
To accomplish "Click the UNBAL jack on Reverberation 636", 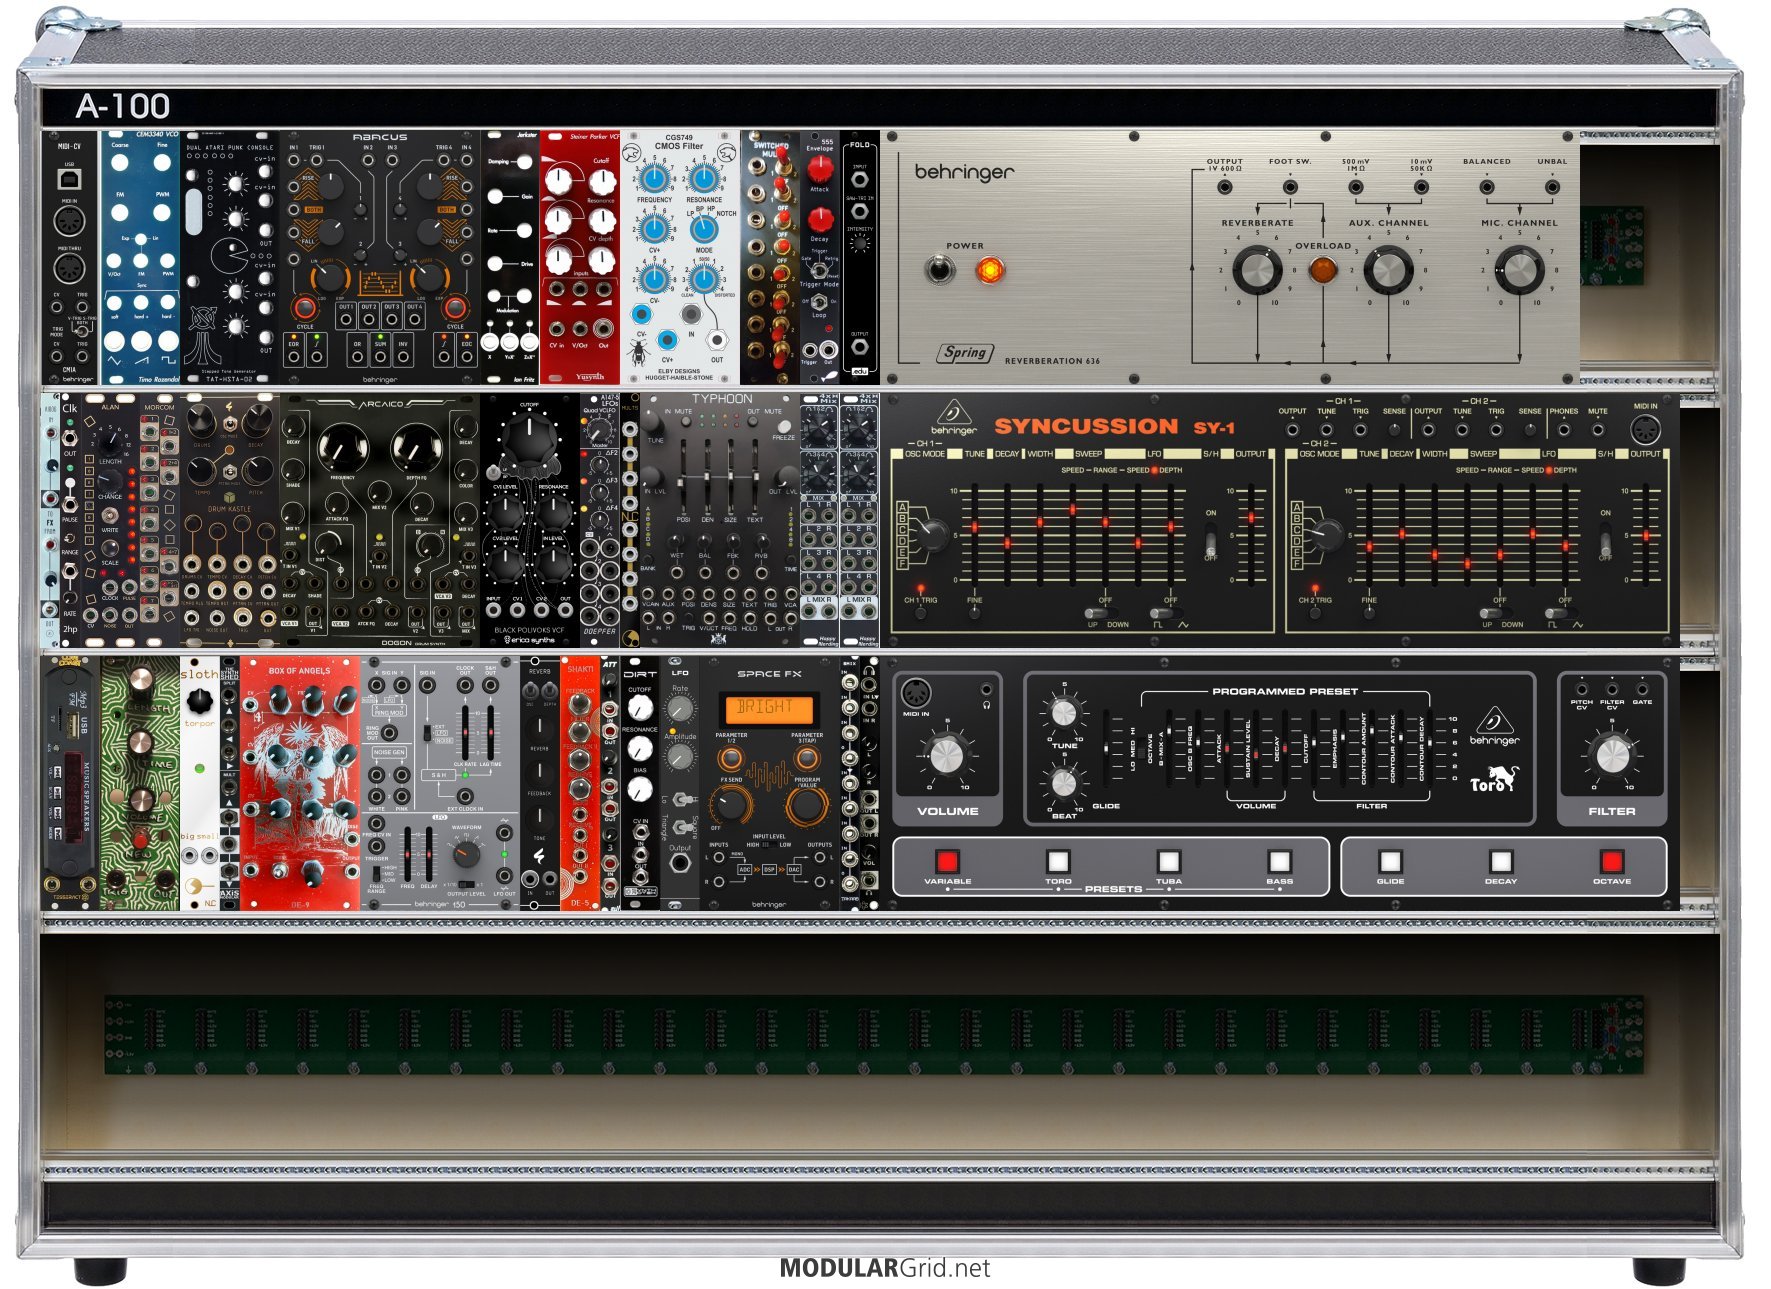I will point(1552,187).
